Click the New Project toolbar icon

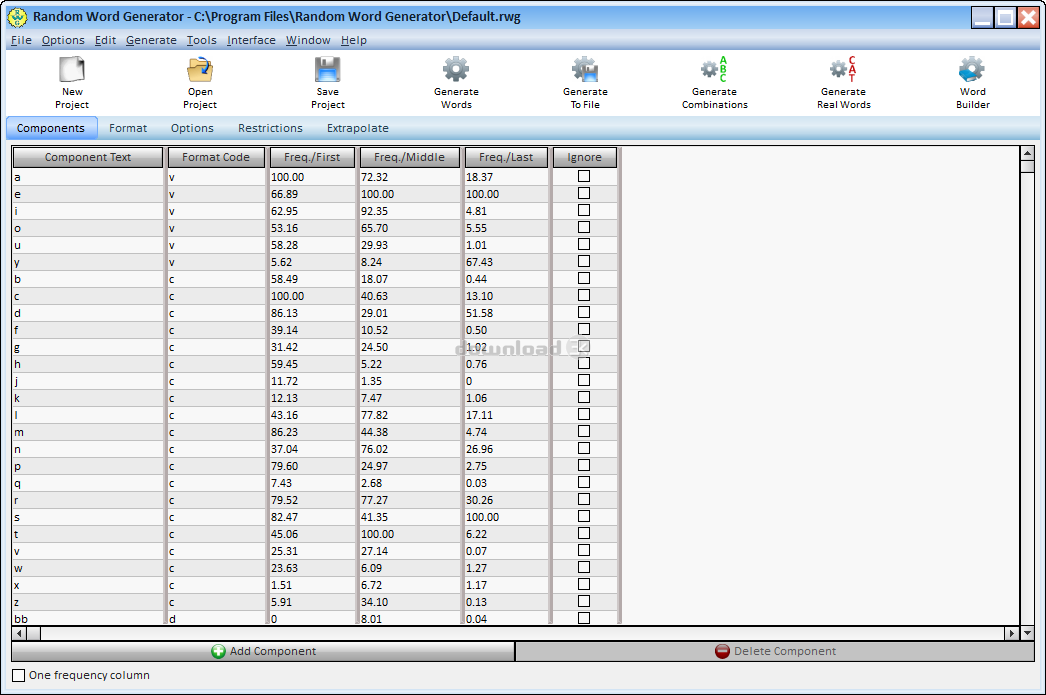coord(72,69)
